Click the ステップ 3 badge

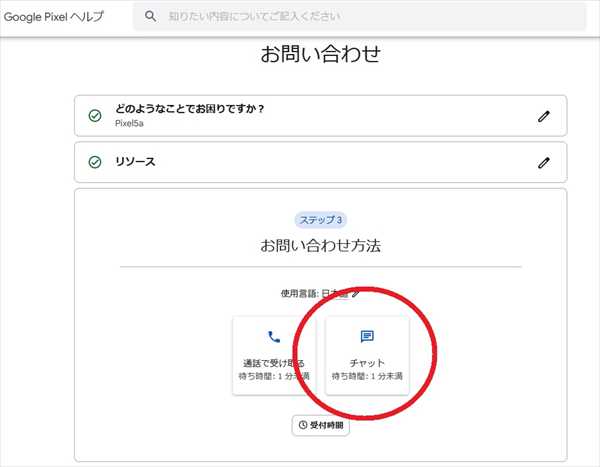click(x=321, y=220)
